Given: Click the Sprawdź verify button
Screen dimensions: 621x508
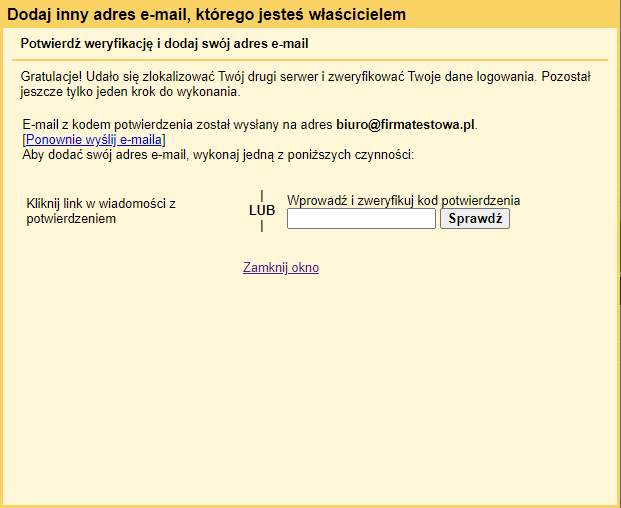Looking at the screenshot, I should (475, 219).
